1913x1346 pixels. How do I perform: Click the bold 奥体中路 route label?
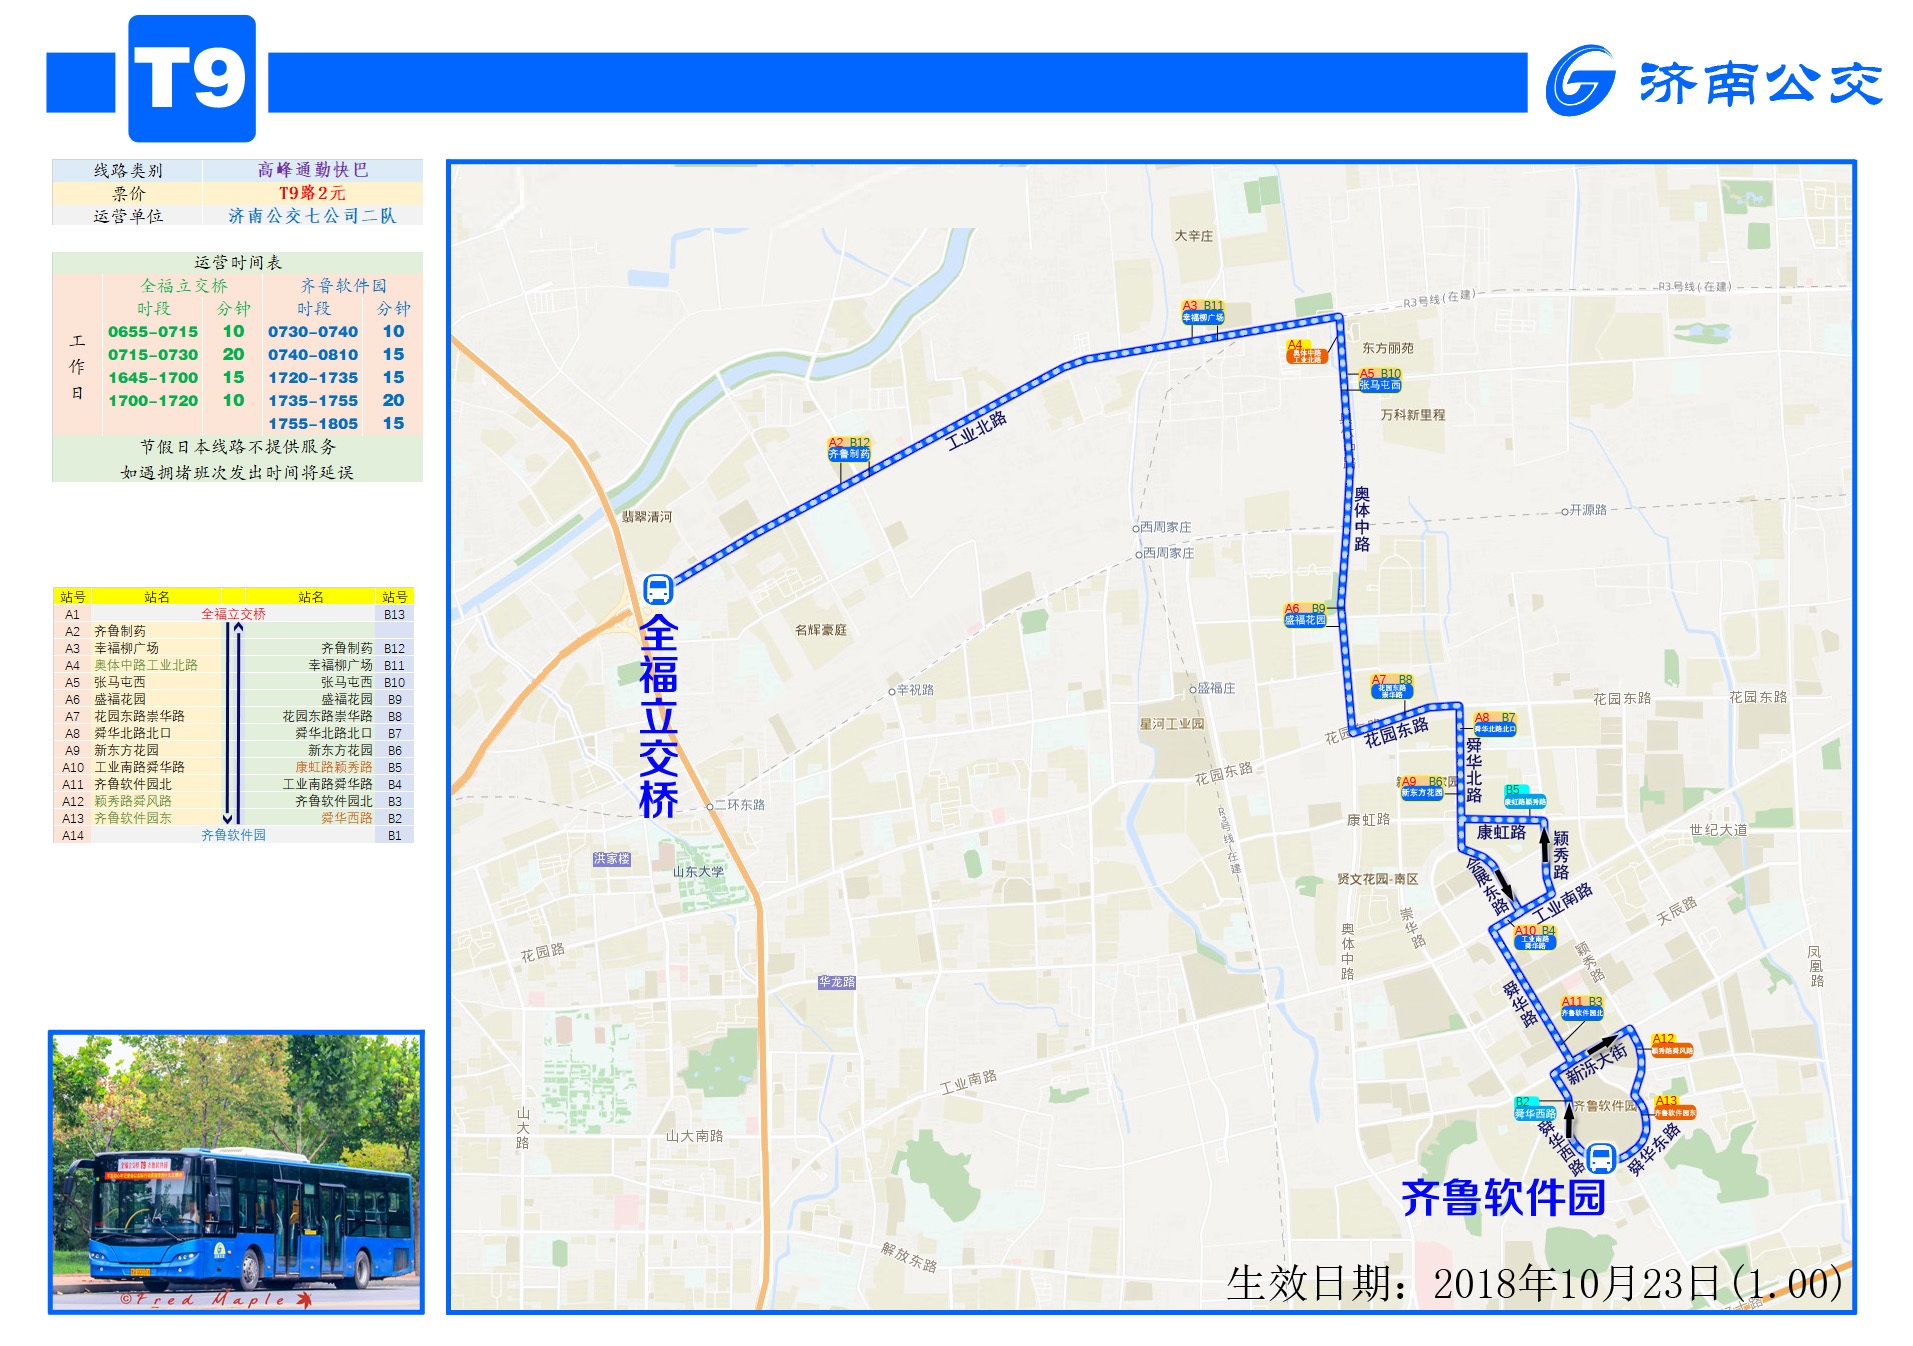(1362, 519)
